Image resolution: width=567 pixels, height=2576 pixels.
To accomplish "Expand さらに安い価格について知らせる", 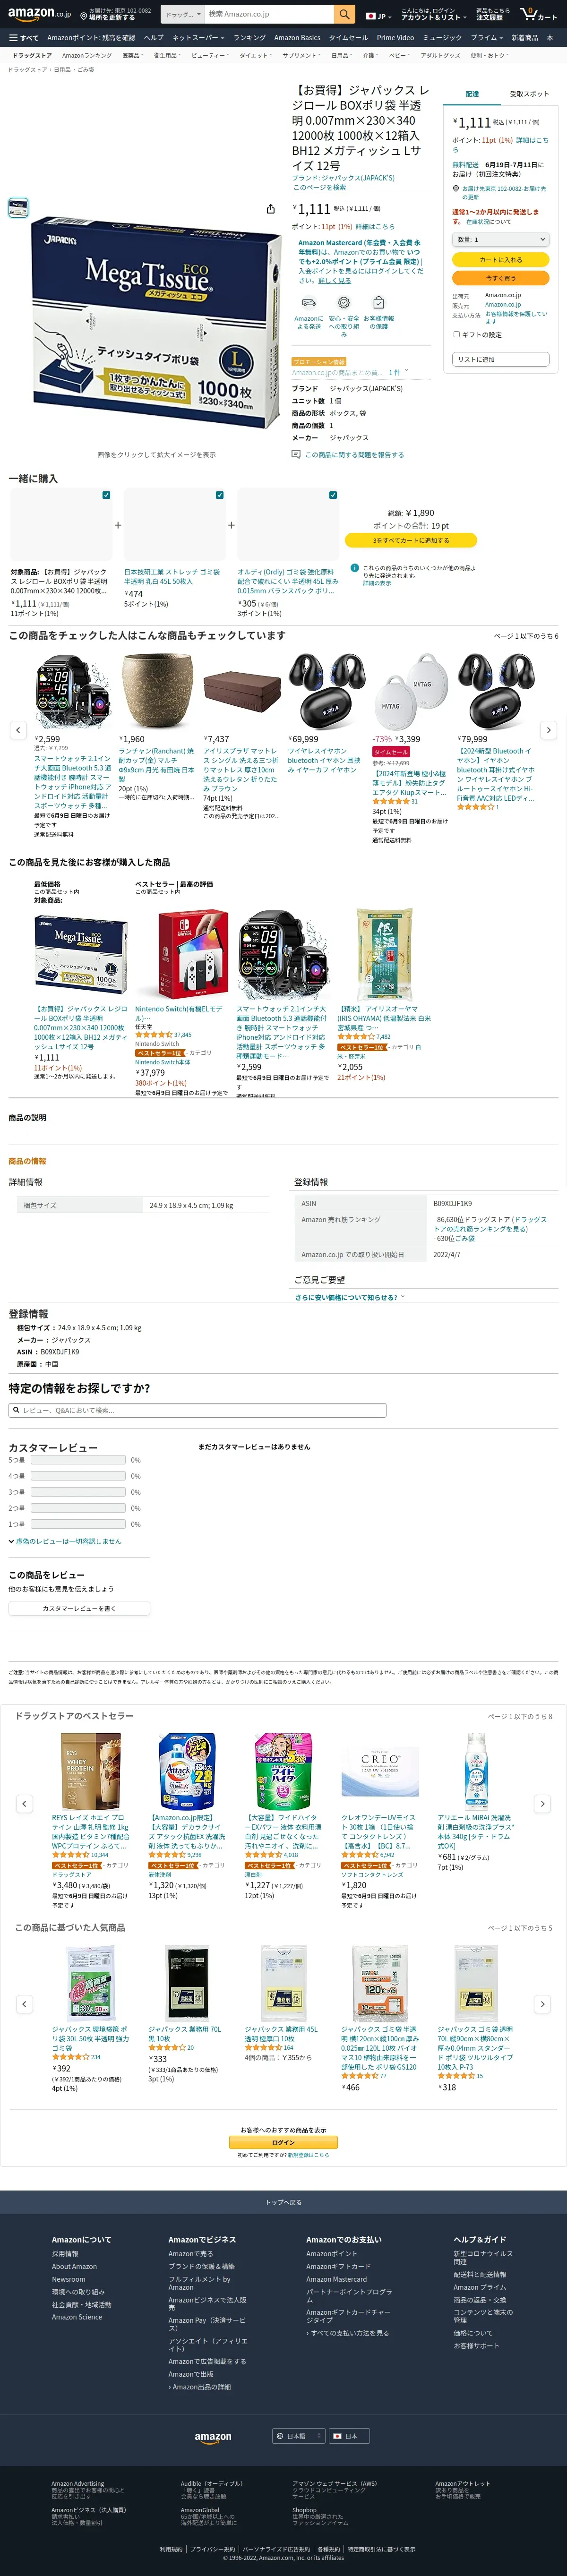I will (349, 1297).
